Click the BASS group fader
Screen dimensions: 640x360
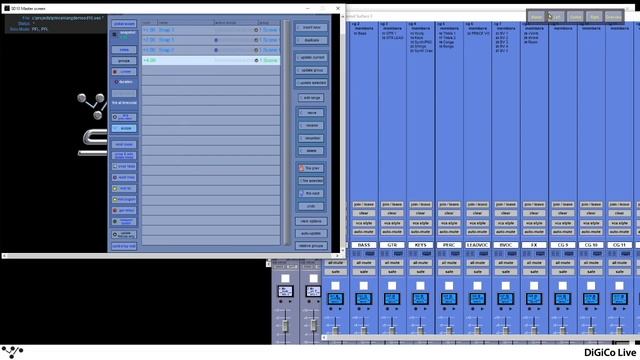pos(364,330)
